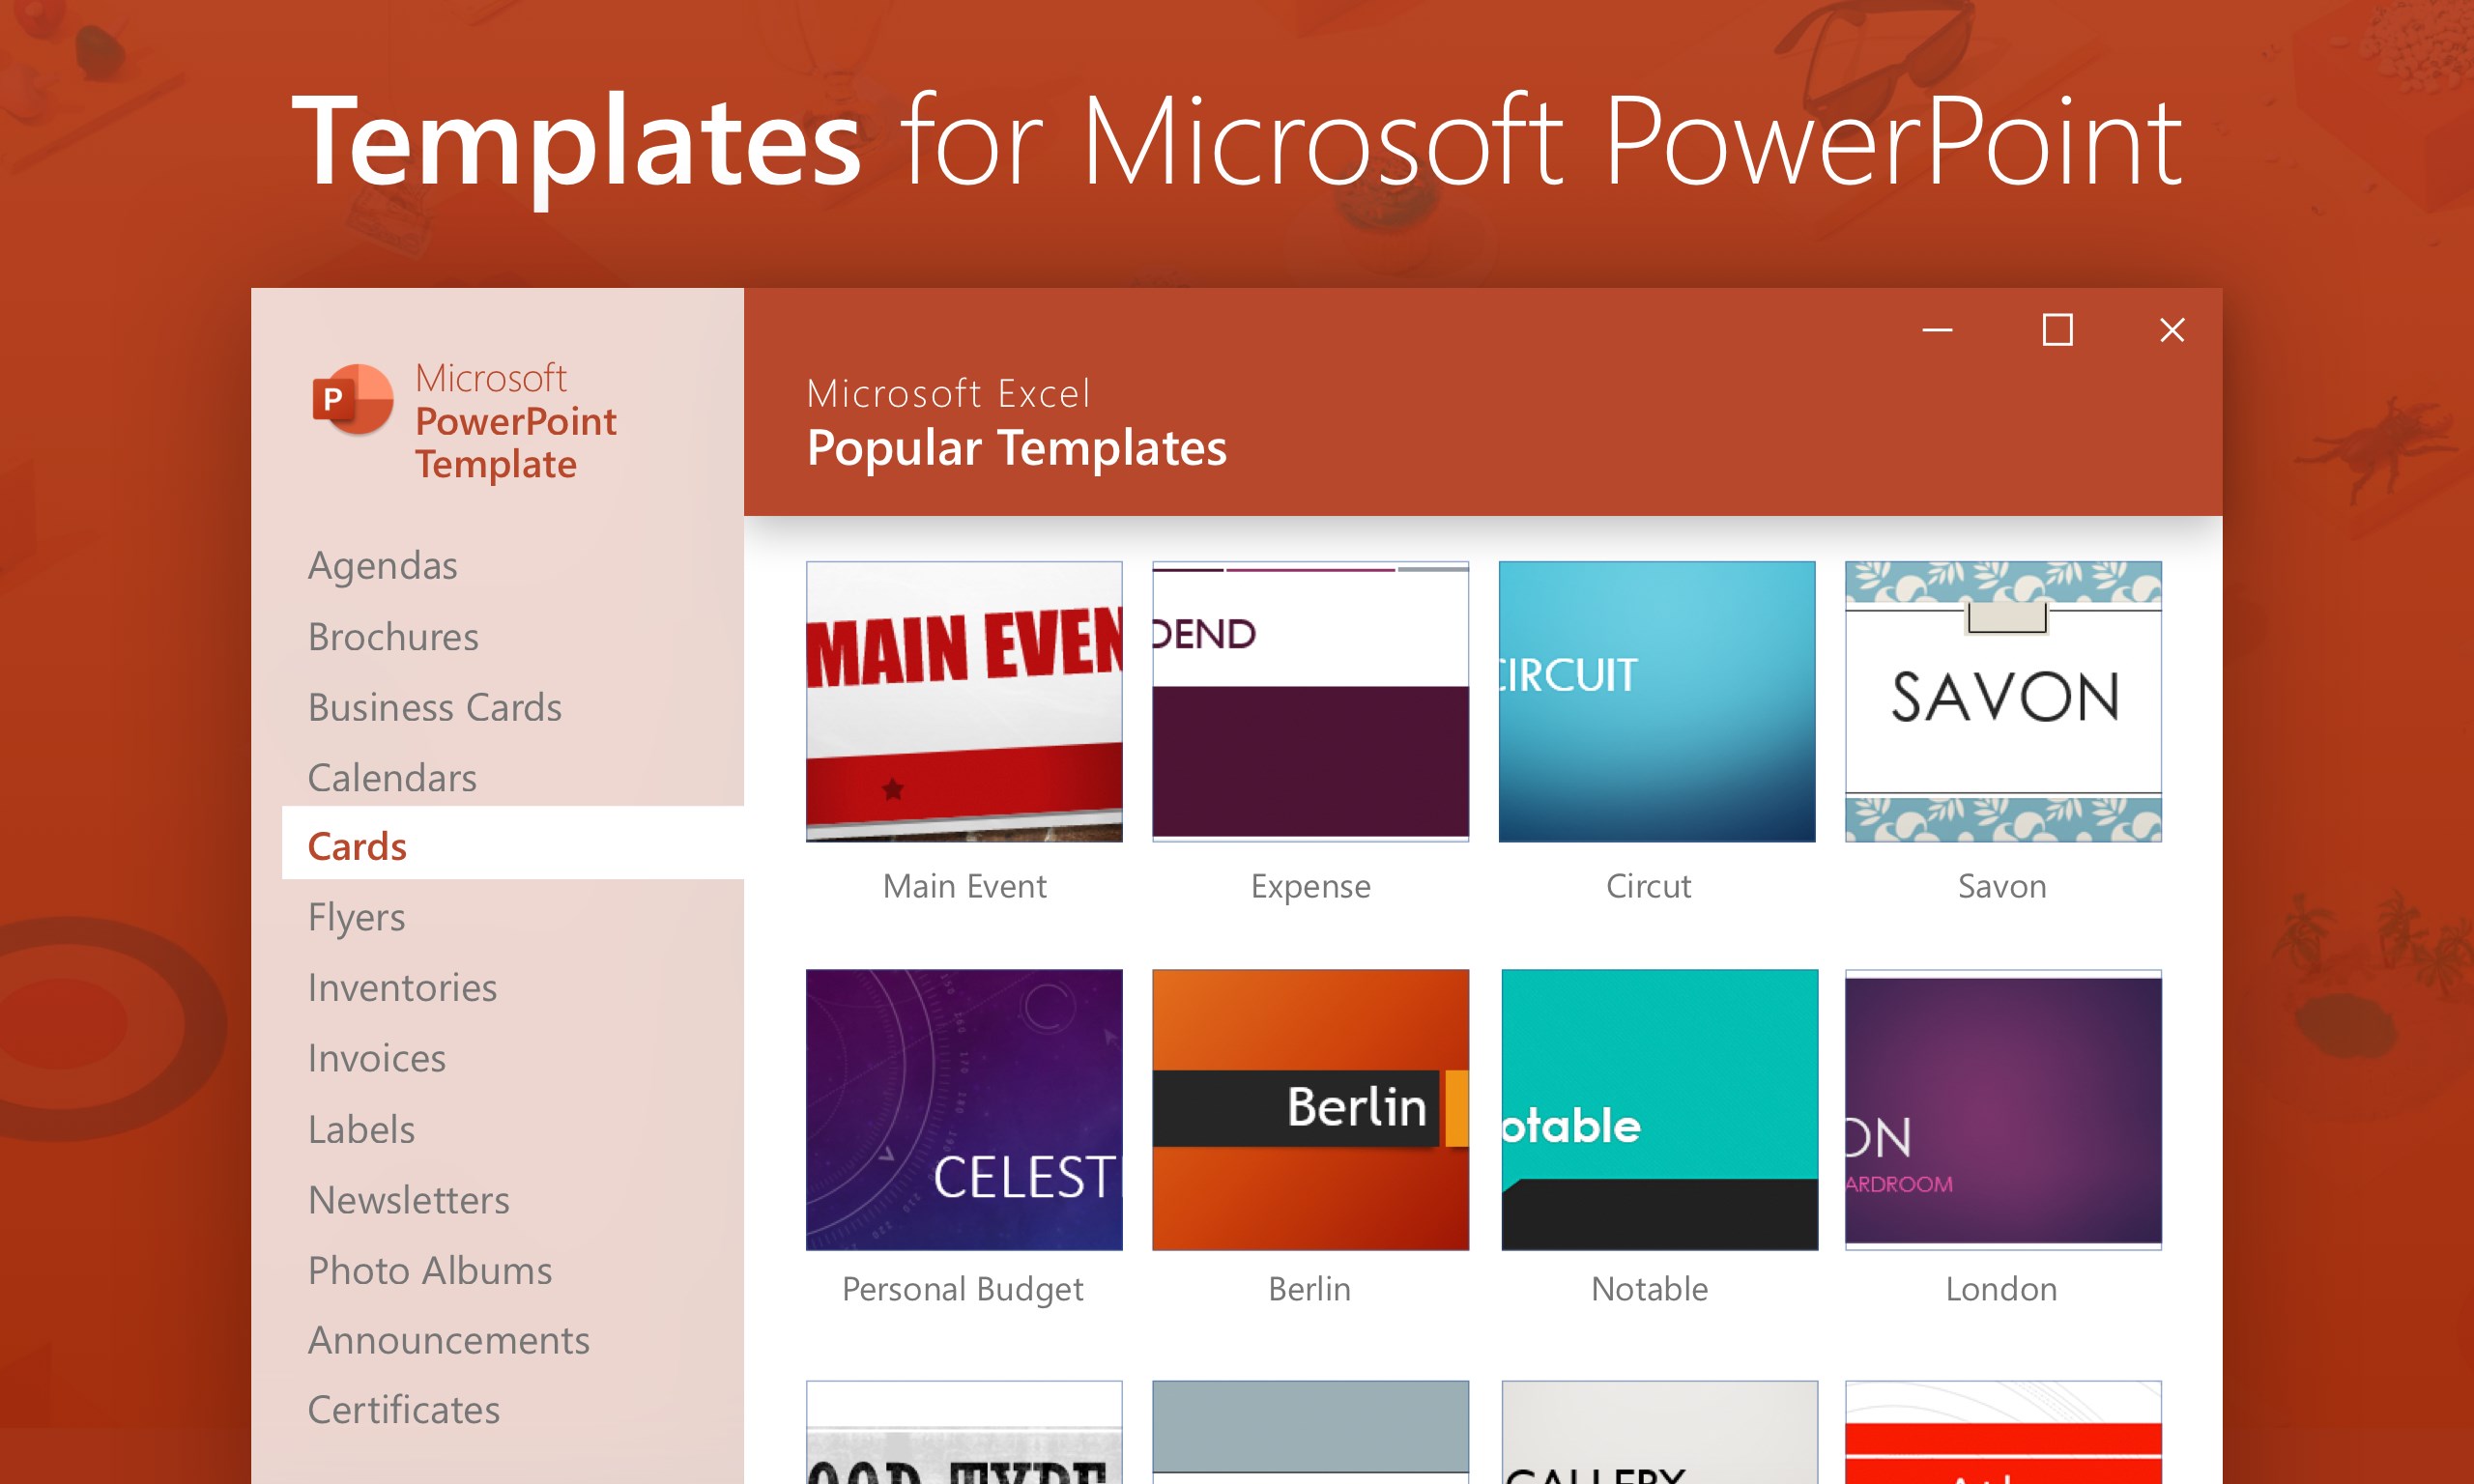Click the Expense template label
2474x1484 pixels.
click(1310, 886)
